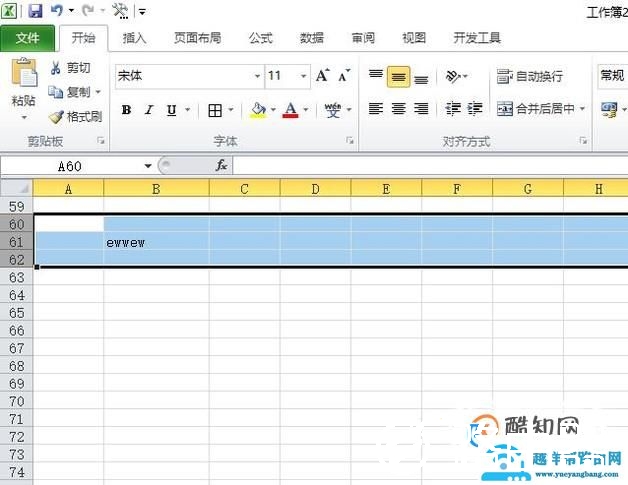The width and height of the screenshot is (628, 485).
Task: Decrease indent in alignment group
Action: pos(453,109)
